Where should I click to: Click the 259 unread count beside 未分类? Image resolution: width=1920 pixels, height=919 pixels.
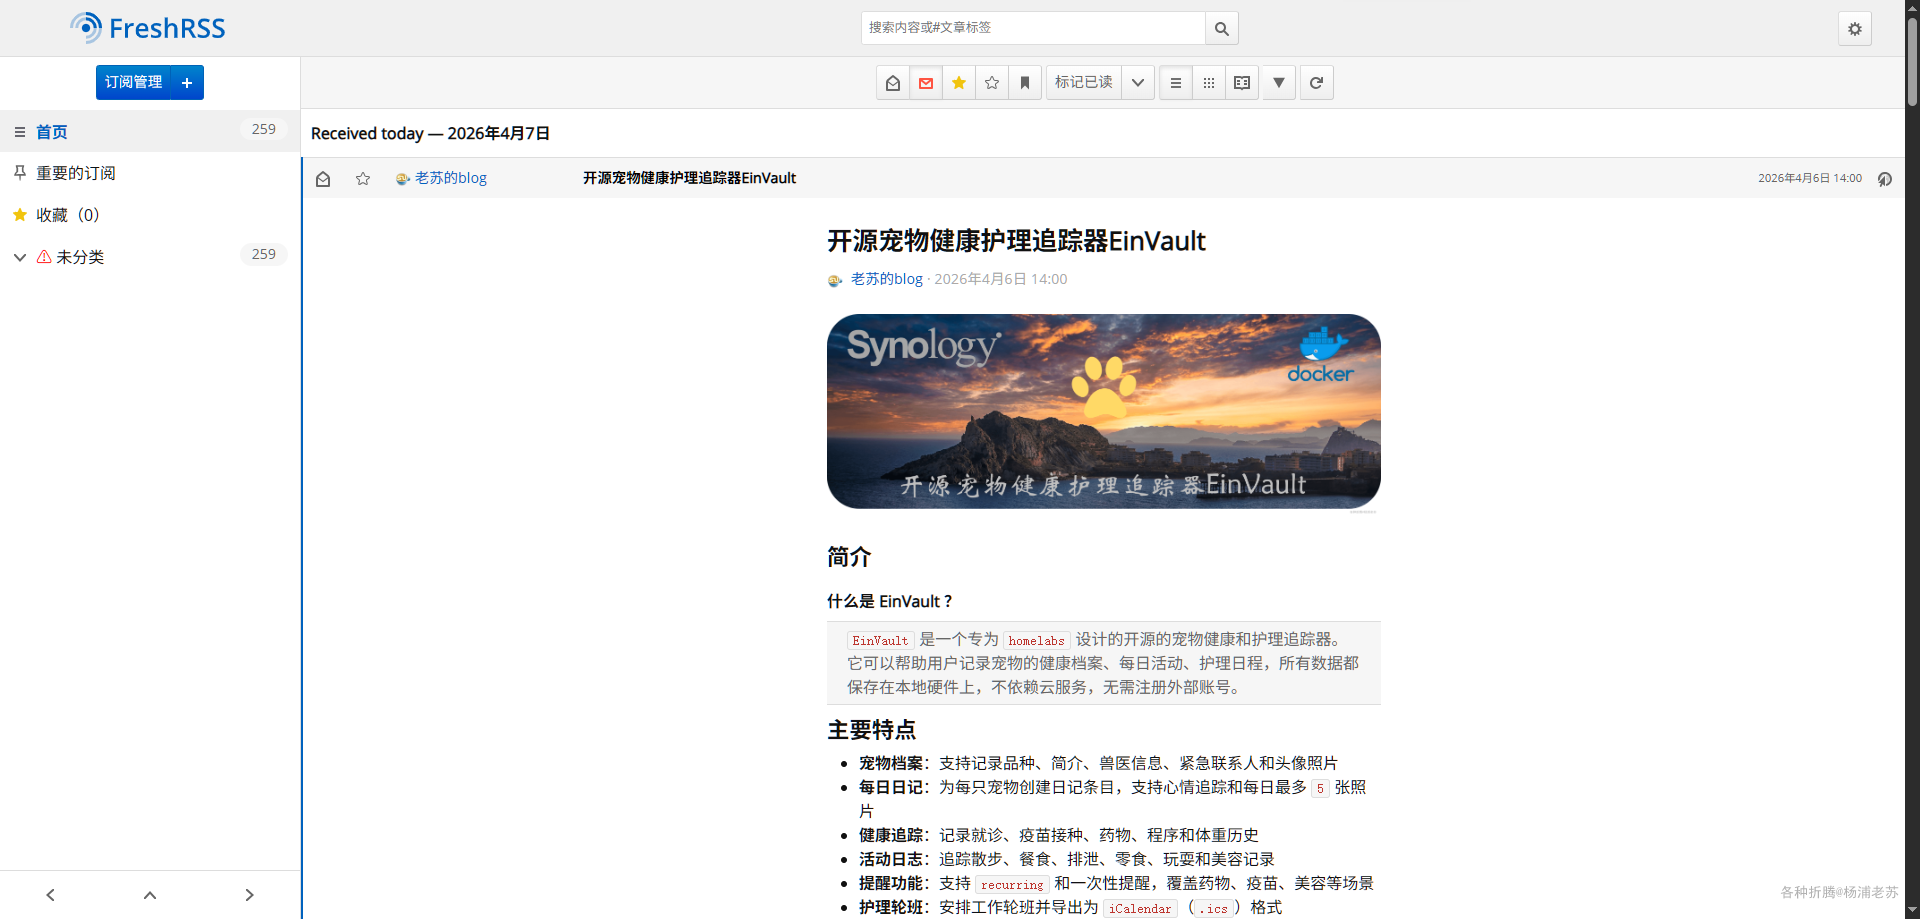[x=264, y=255]
